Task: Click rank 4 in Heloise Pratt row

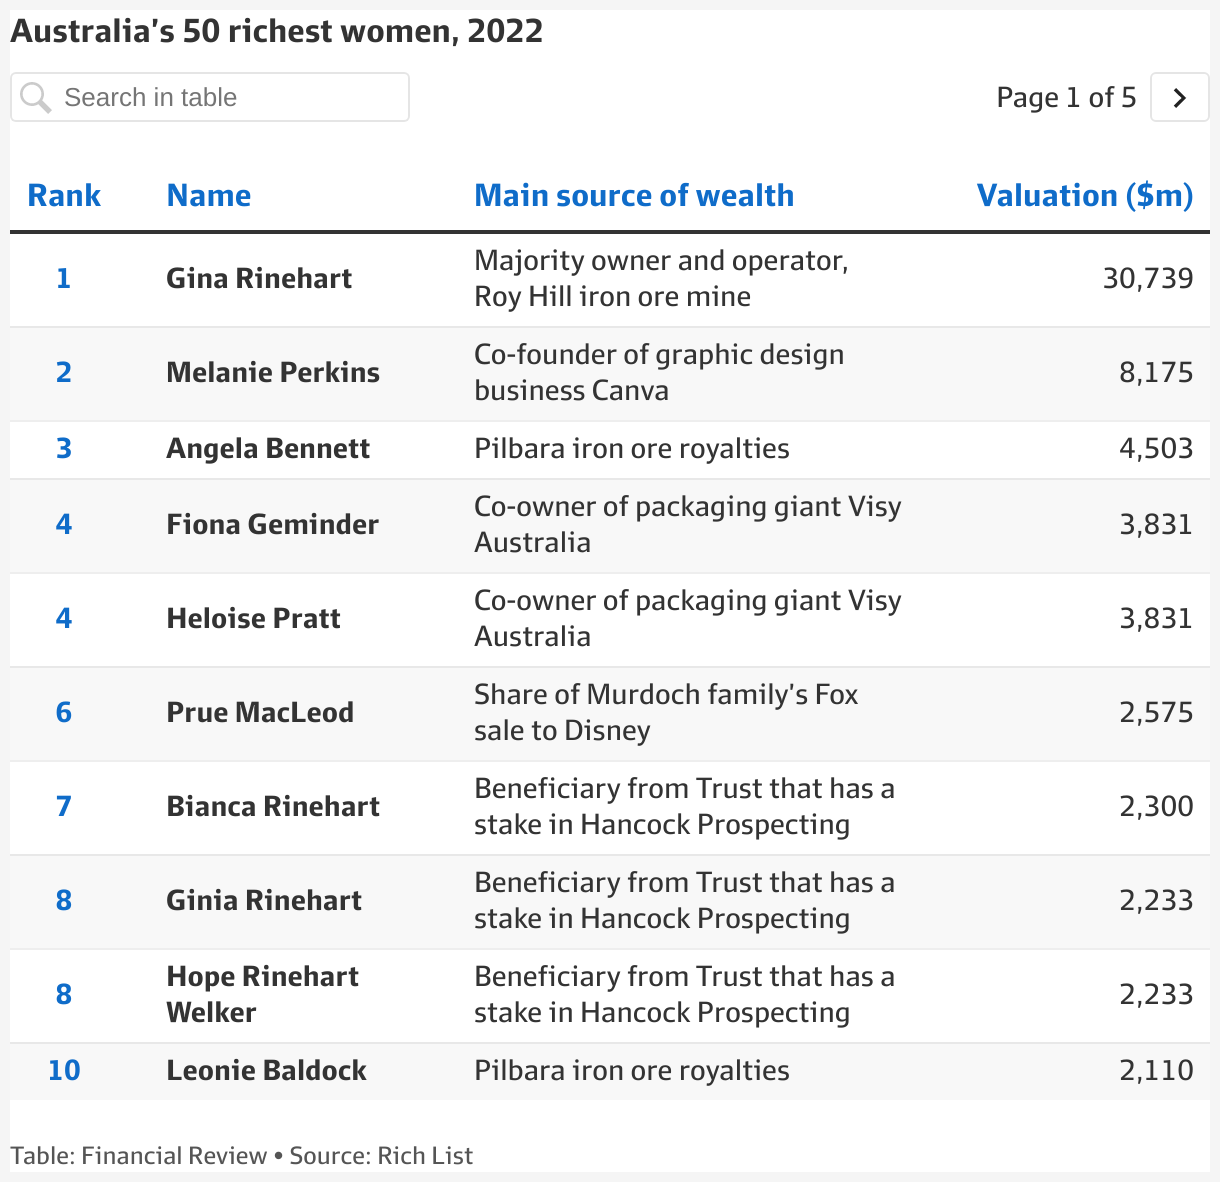Action: [64, 618]
